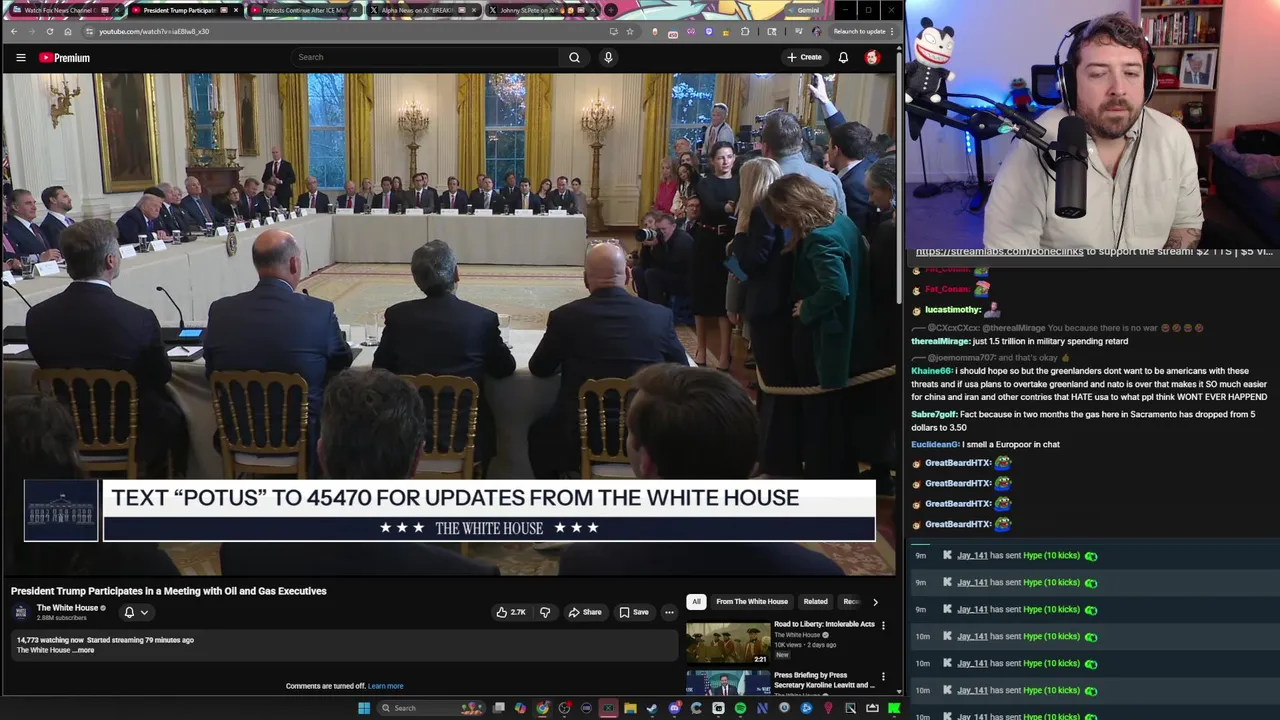Open Press Briefing Karoline Leavitt thumbnail

(728, 683)
